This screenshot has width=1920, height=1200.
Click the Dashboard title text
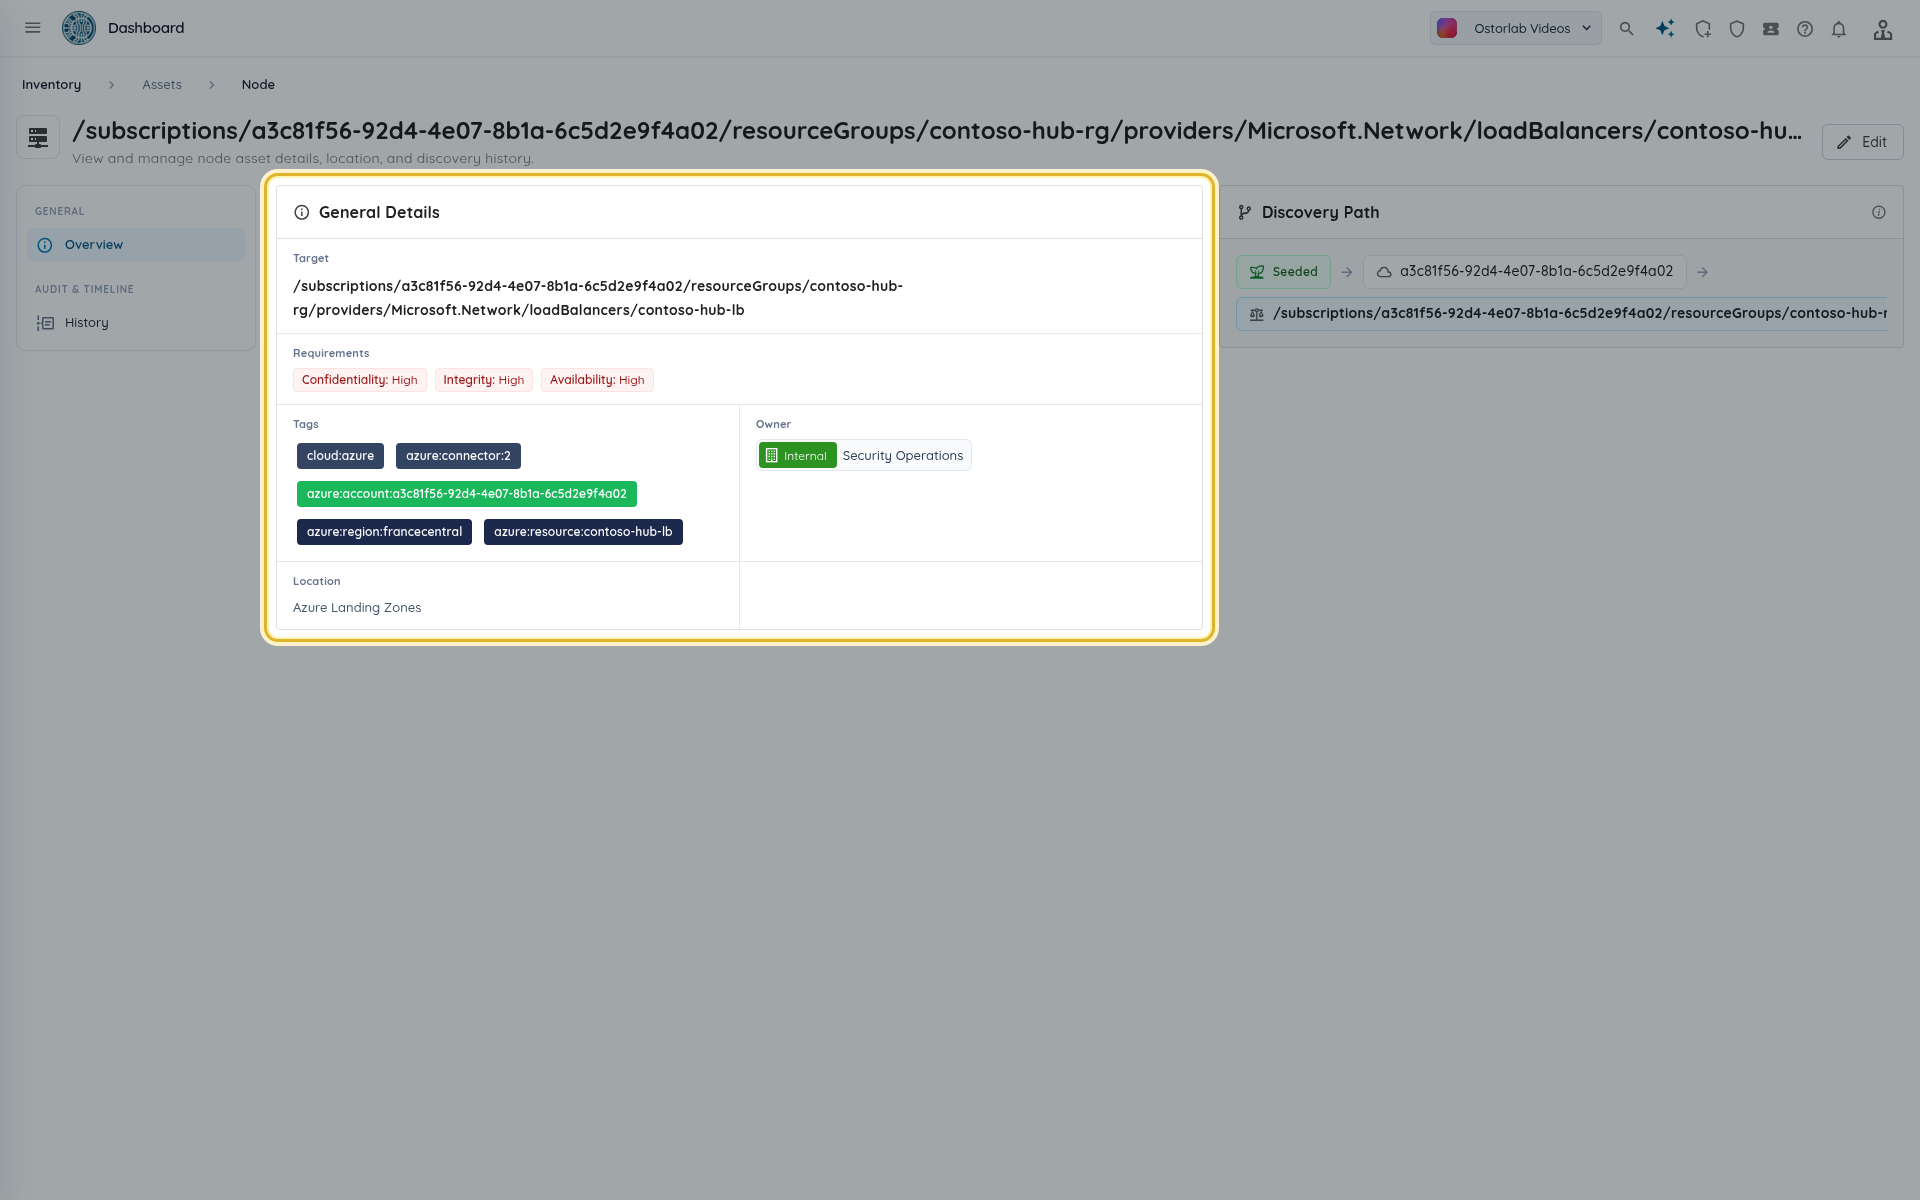146,28
